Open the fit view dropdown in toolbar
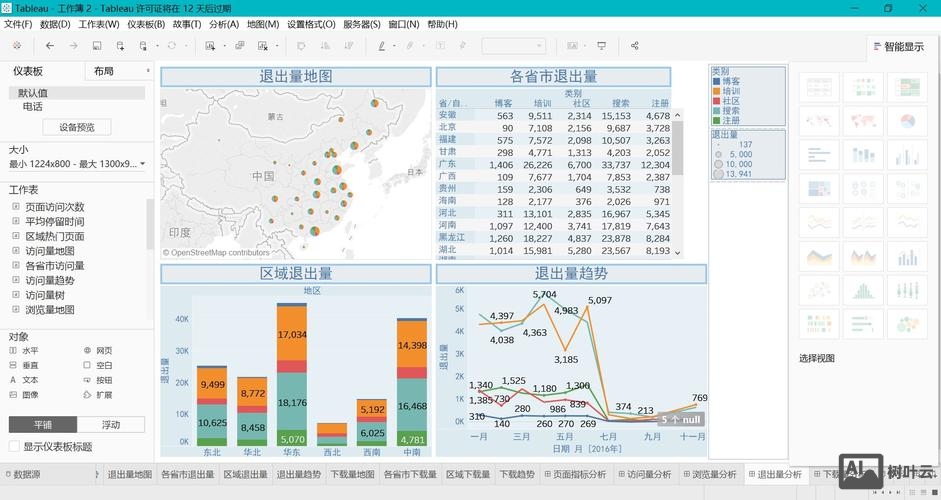The height and width of the screenshot is (500, 941). pyautogui.click(x=514, y=46)
